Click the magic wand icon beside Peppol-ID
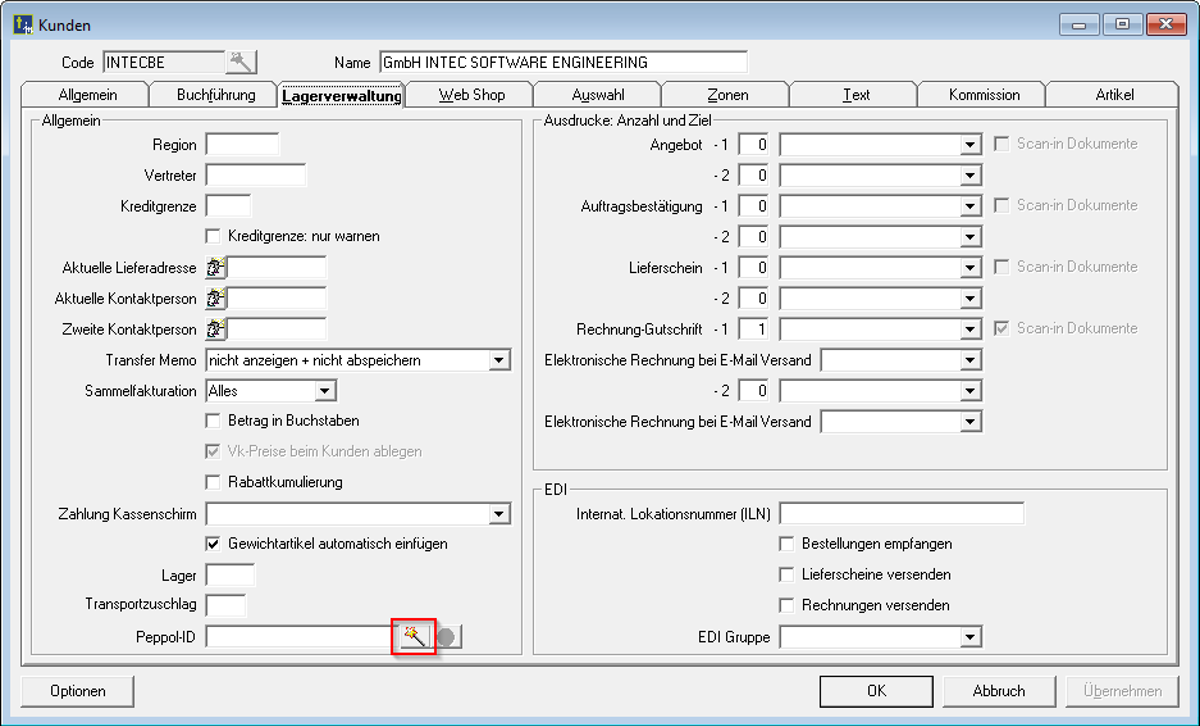Viewport: 1200px width, 726px height. [x=413, y=636]
